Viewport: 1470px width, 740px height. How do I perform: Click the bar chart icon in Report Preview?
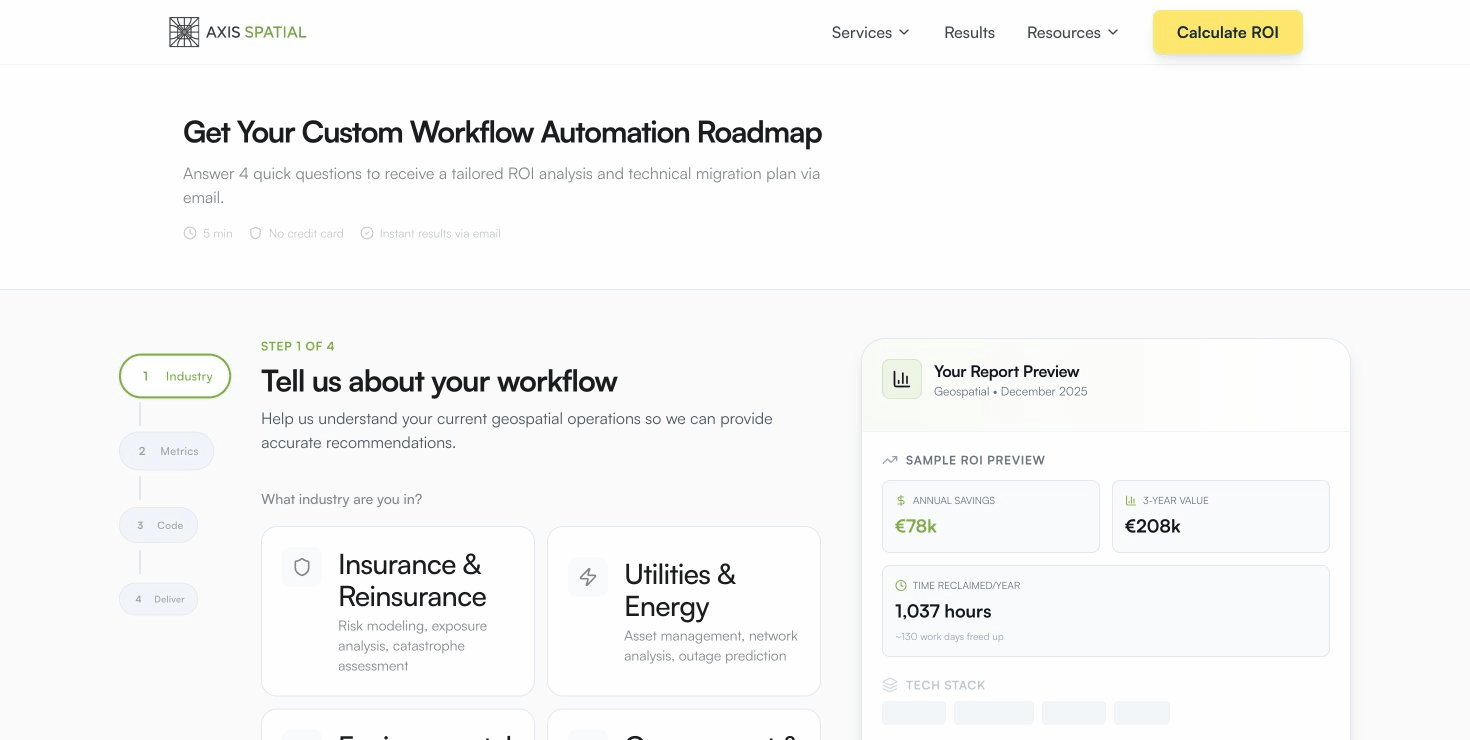pyautogui.click(x=901, y=379)
